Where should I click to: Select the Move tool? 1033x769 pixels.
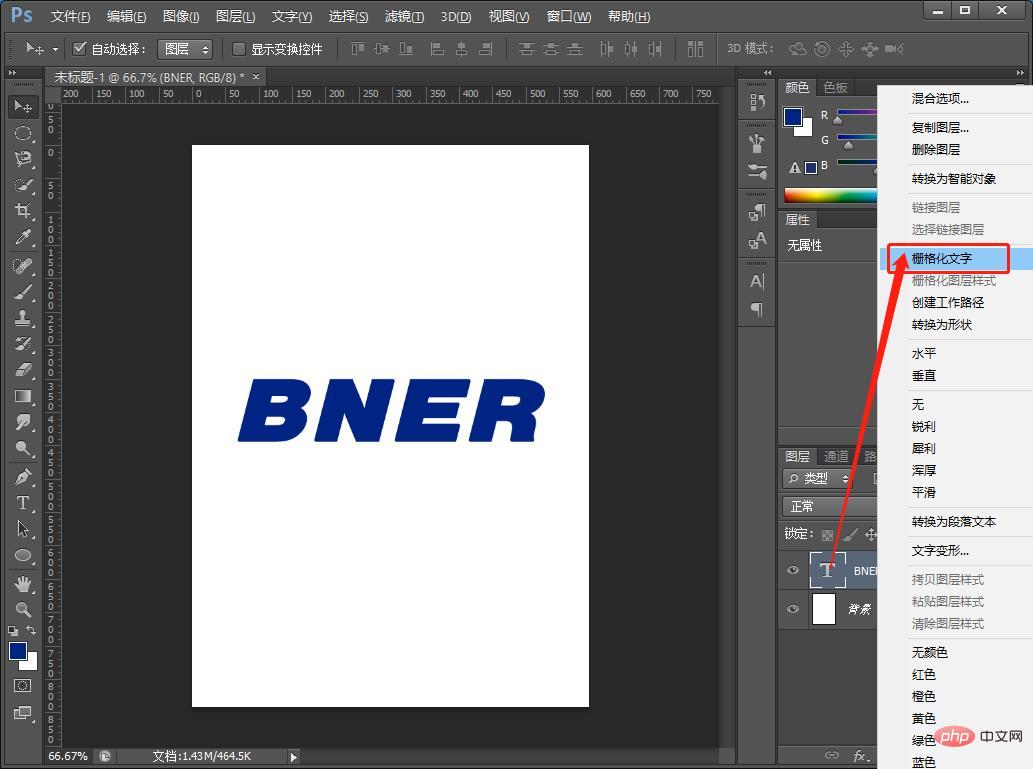pos(23,106)
